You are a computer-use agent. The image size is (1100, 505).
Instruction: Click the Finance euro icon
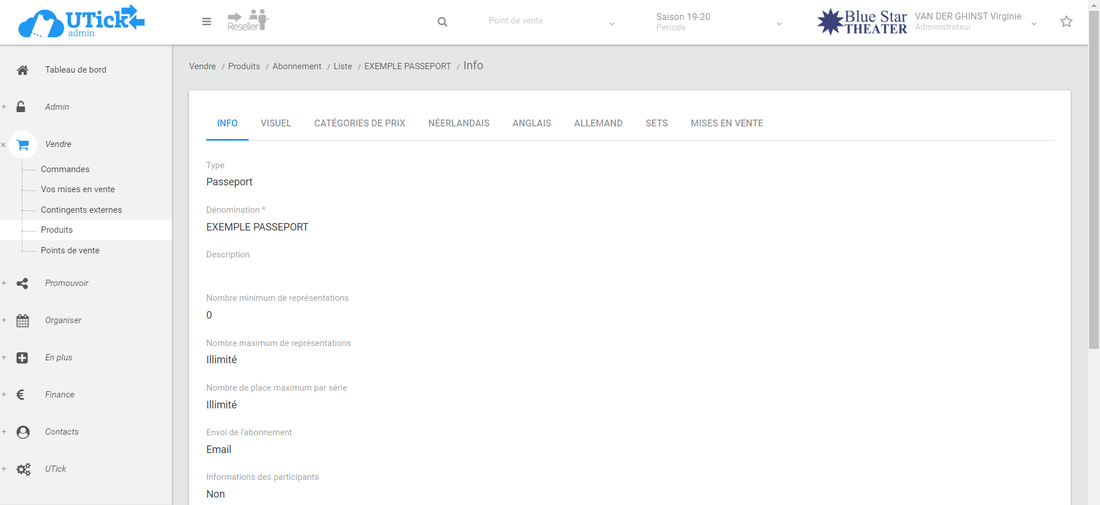[x=21, y=395]
